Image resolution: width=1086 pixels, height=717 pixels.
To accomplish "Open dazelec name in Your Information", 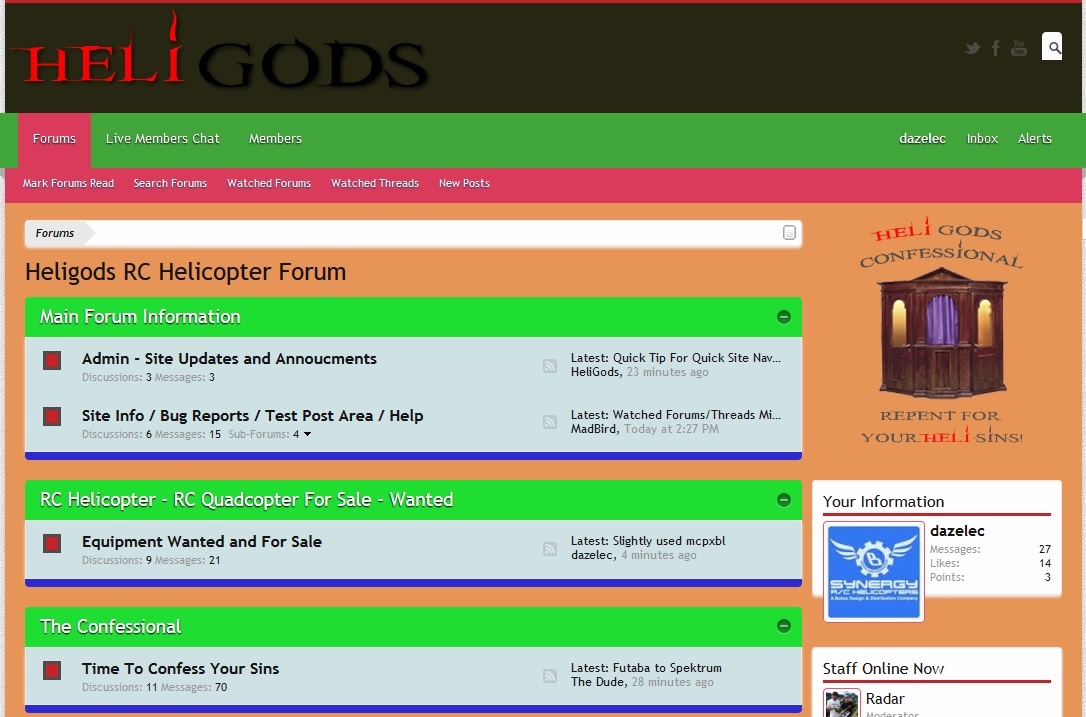I will pos(957,531).
